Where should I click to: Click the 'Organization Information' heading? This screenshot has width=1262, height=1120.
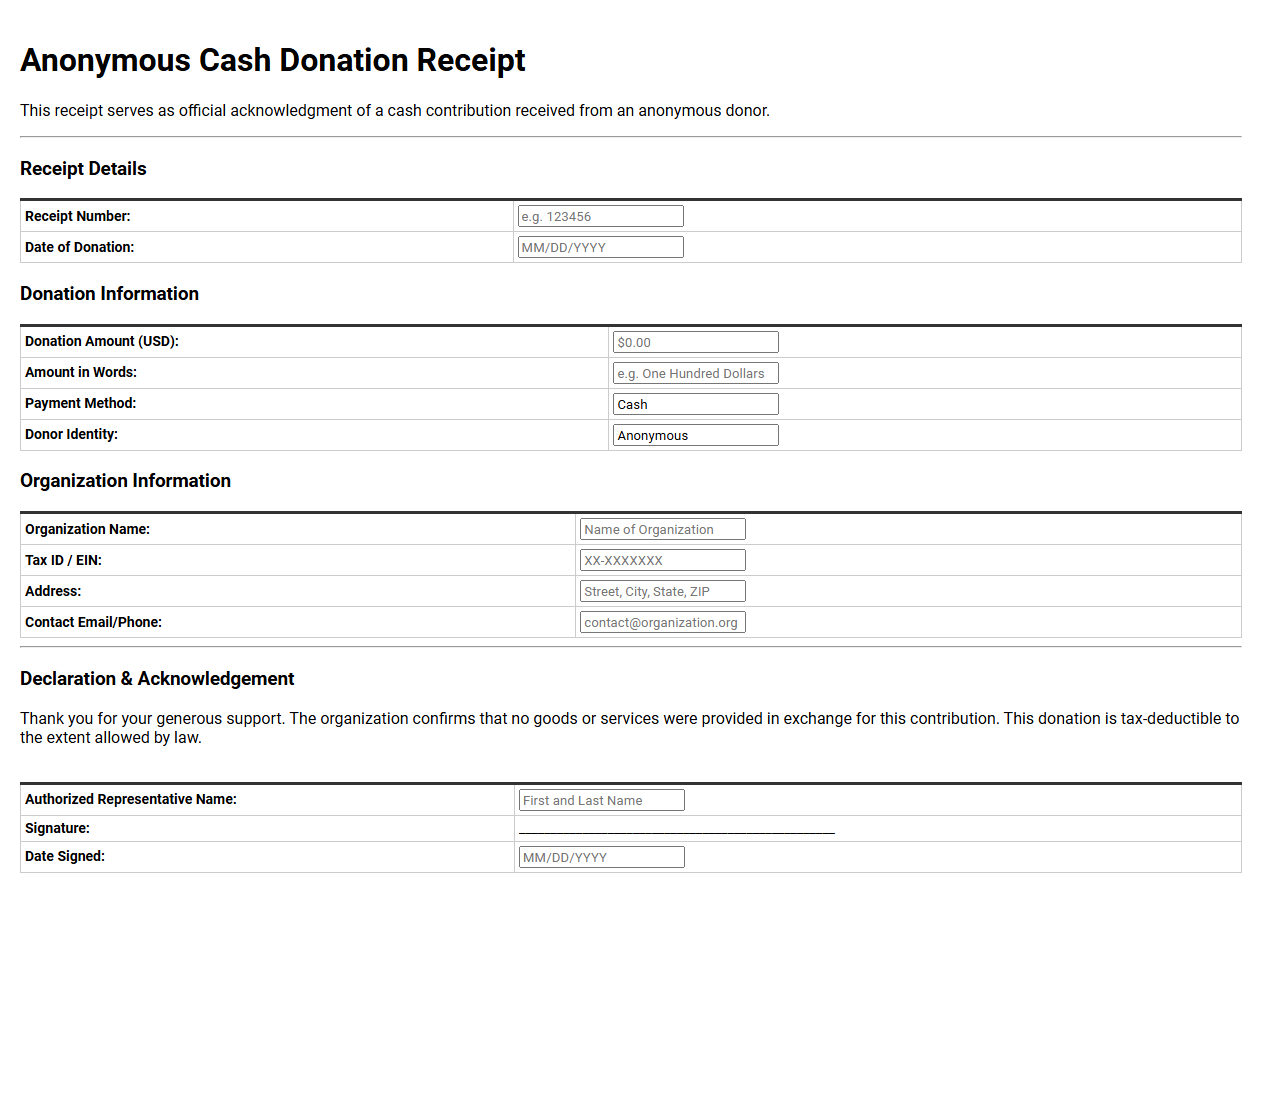click(x=125, y=481)
